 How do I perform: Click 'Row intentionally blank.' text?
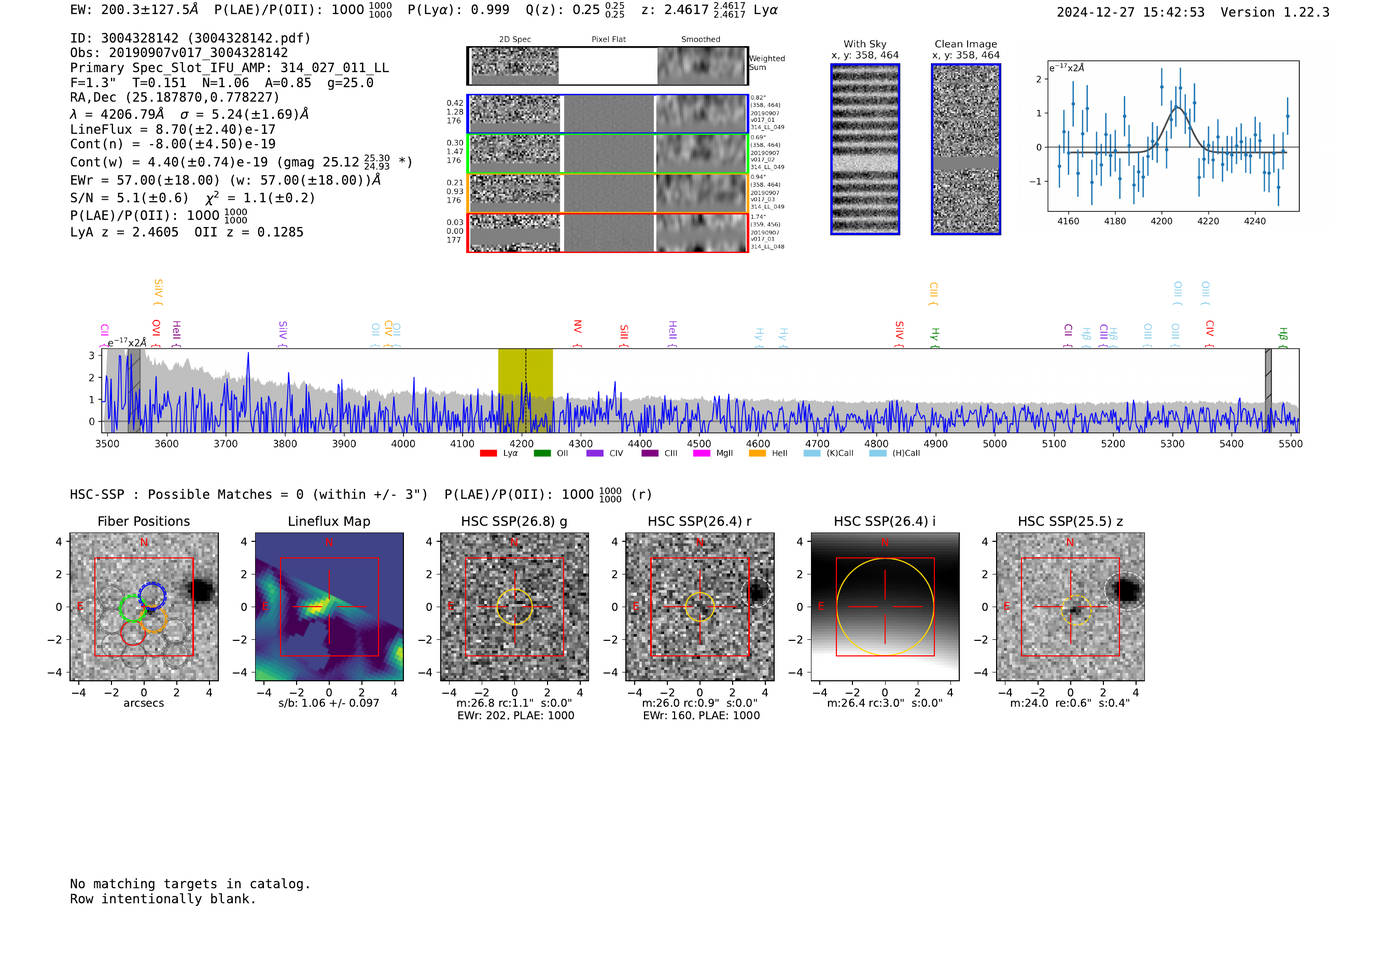[163, 899]
